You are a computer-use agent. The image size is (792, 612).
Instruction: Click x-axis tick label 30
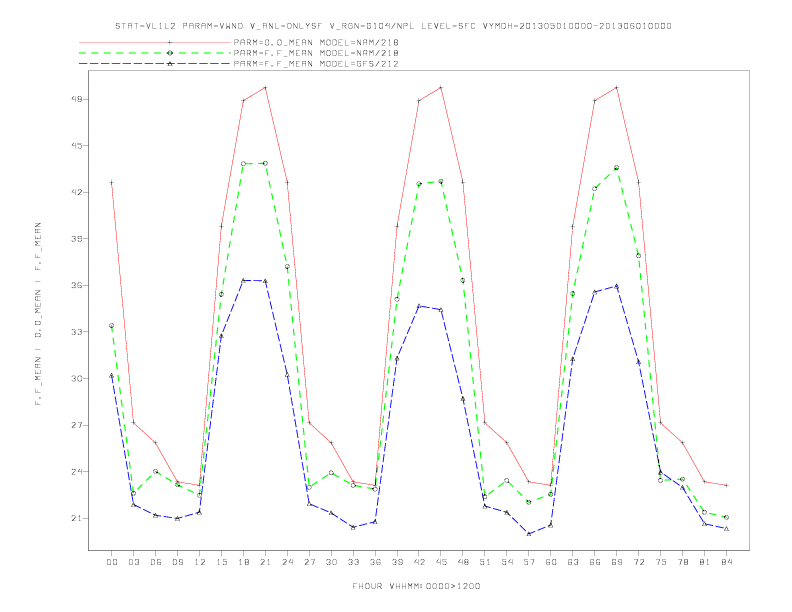[x=331, y=562]
